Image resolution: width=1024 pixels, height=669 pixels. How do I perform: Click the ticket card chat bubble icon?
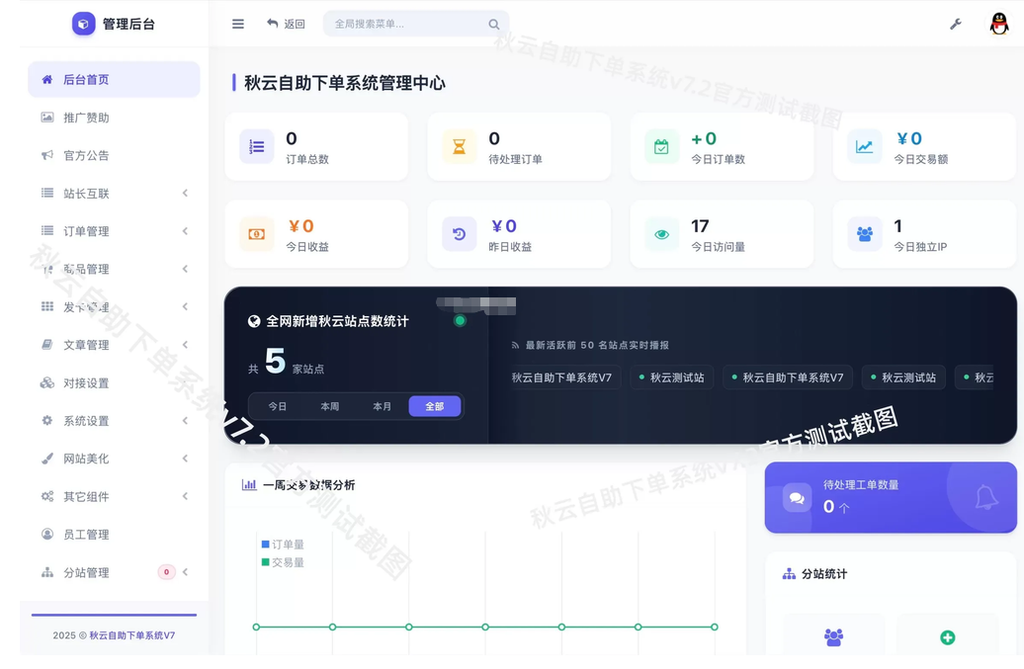[797, 498]
